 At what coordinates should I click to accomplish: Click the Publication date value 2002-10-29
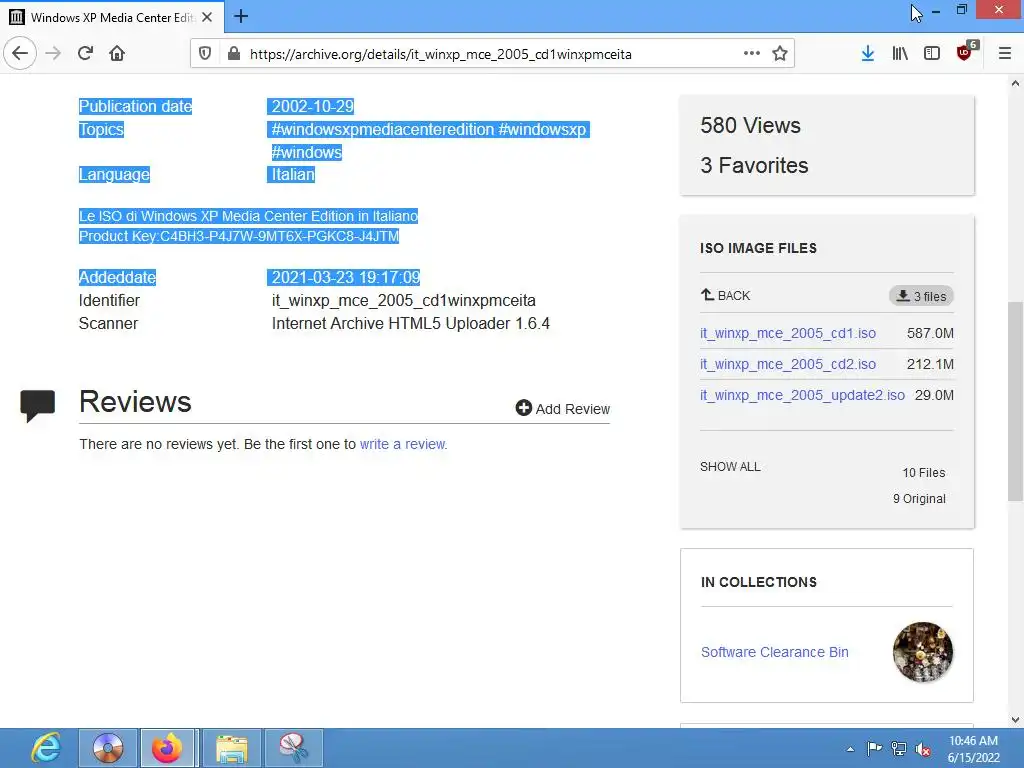pyautogui.click(x=313, y=106)
